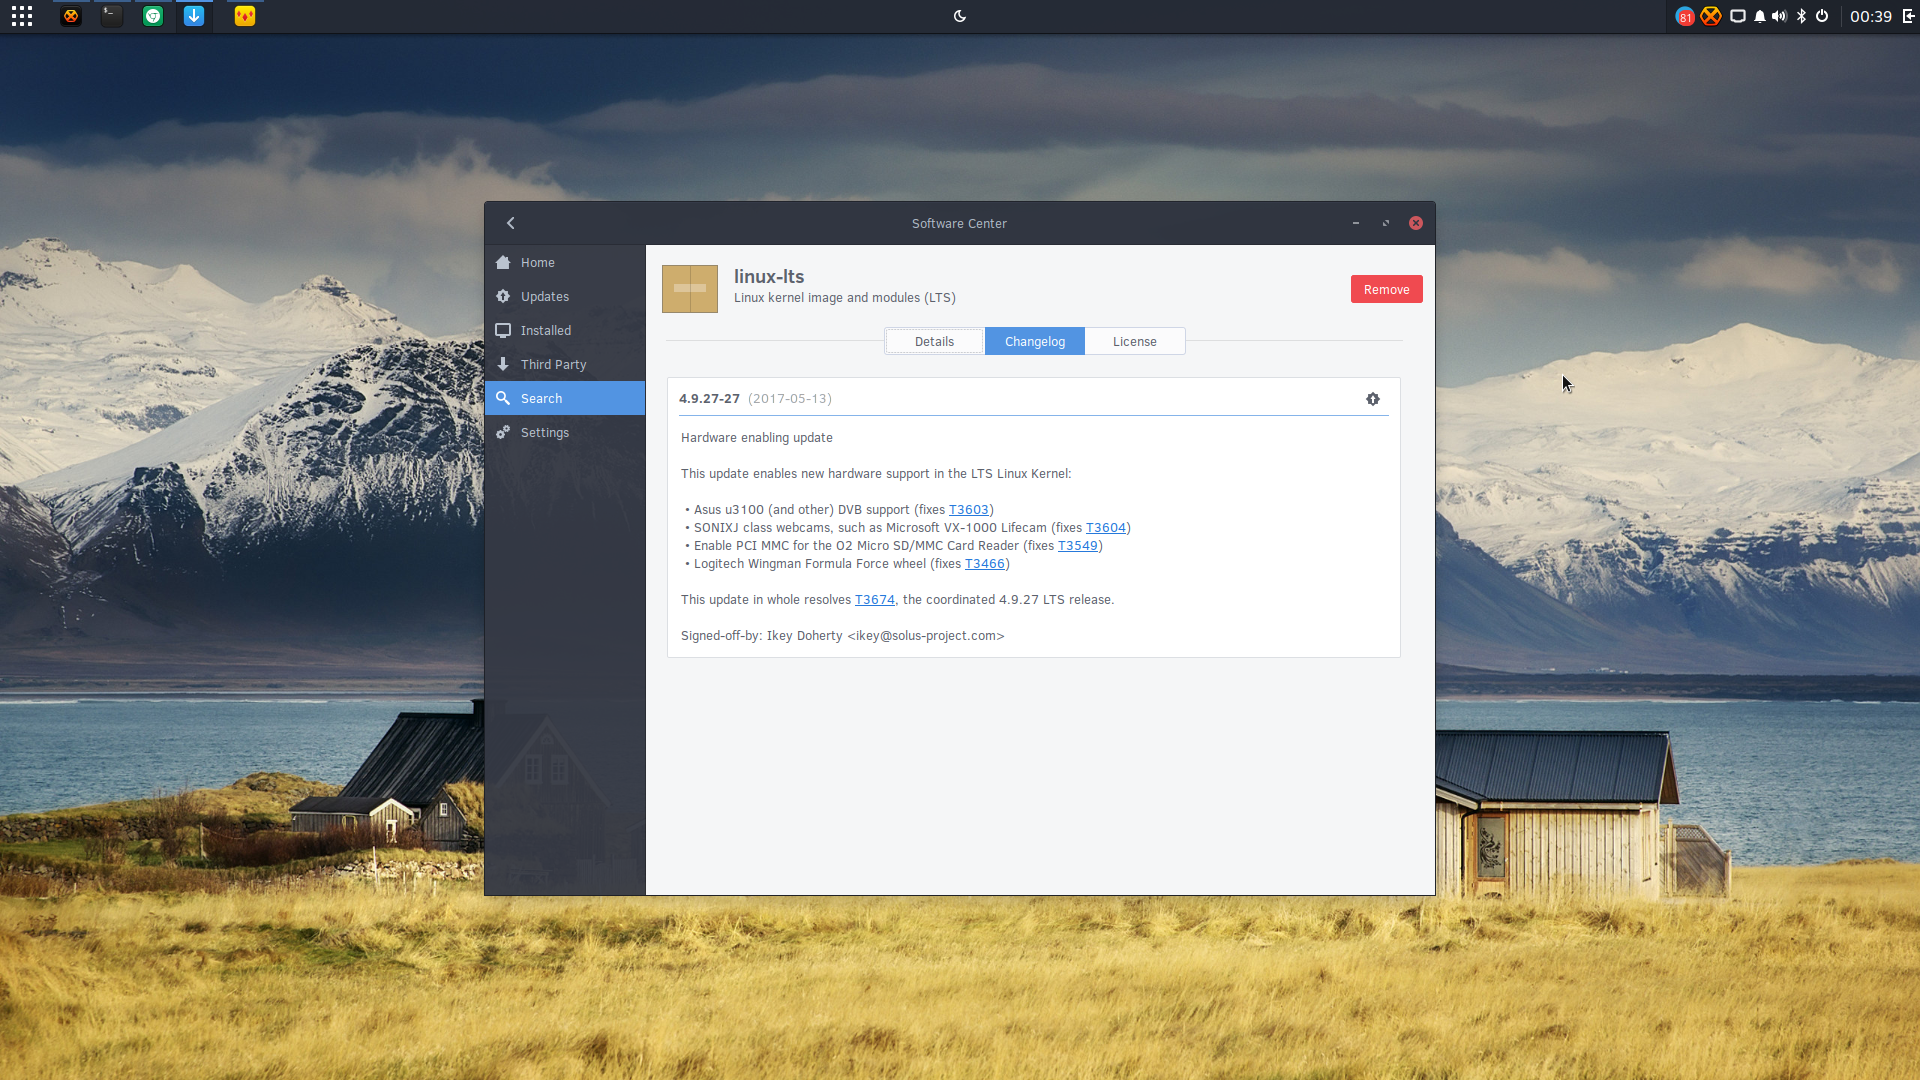Open the T3549 issue link
This screenshot has height=1080, width=1920.
pyautogui.click(x=1078, y=546)
